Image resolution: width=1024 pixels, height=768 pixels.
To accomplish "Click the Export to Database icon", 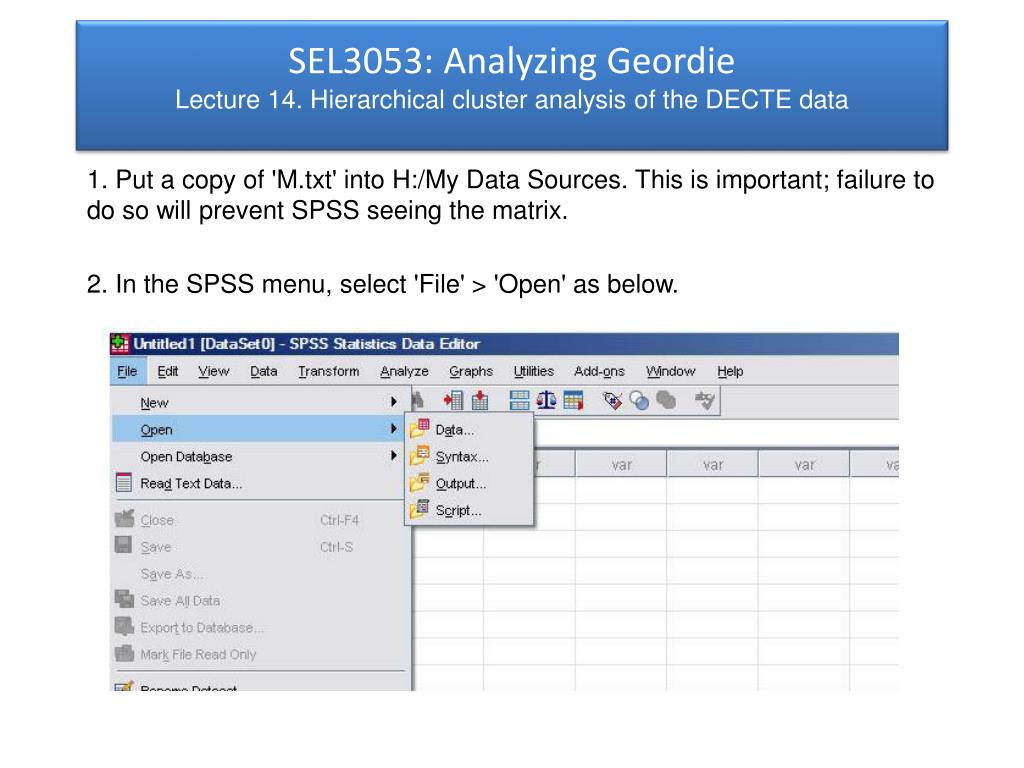I will tap(124, 626).
